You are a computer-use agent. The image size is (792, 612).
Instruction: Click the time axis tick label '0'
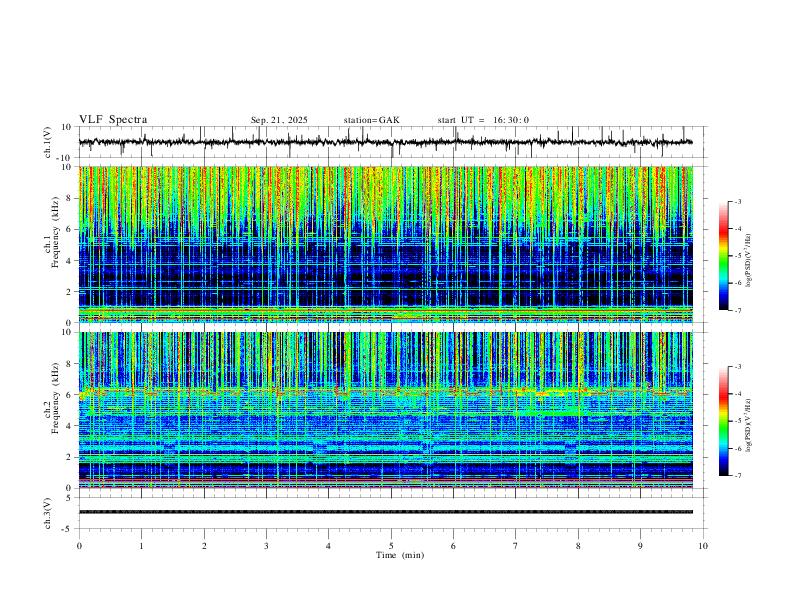pyautogui.click(x=79, y=546)
